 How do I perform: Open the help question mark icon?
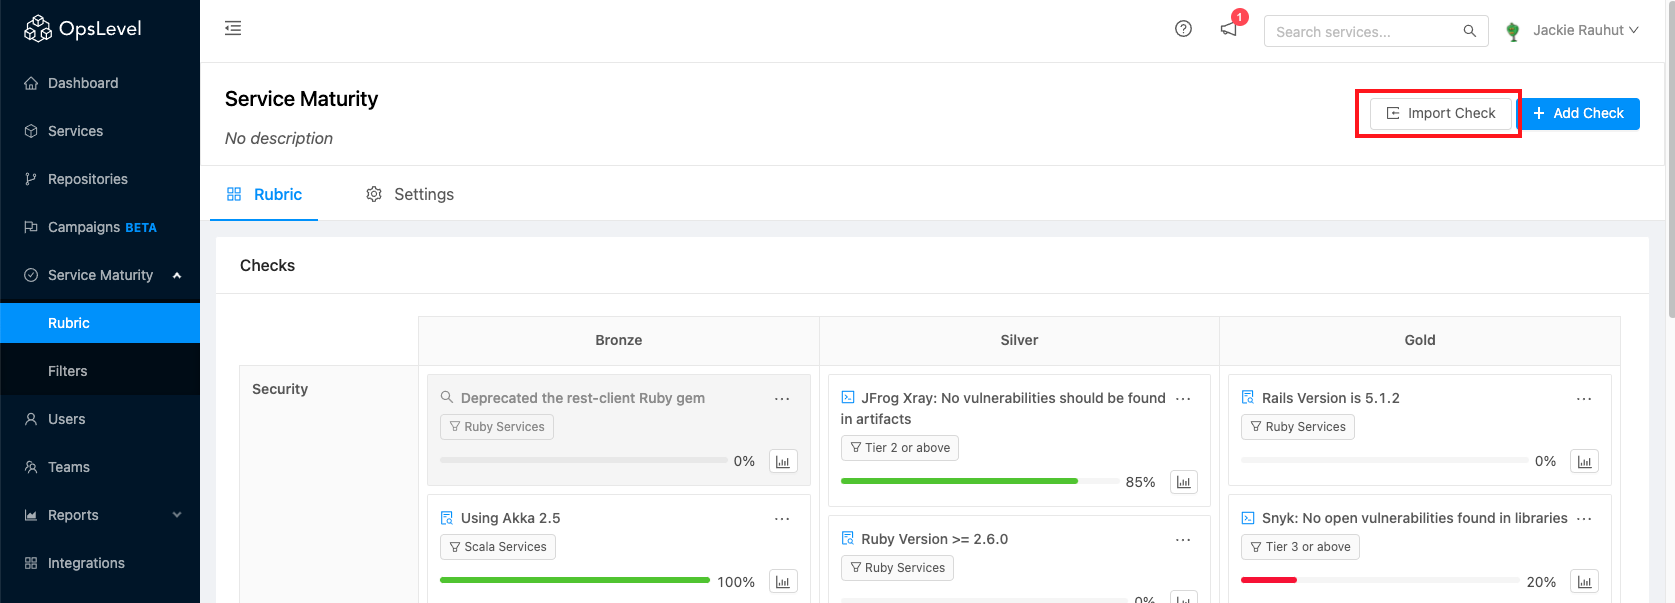point(1183,29)
